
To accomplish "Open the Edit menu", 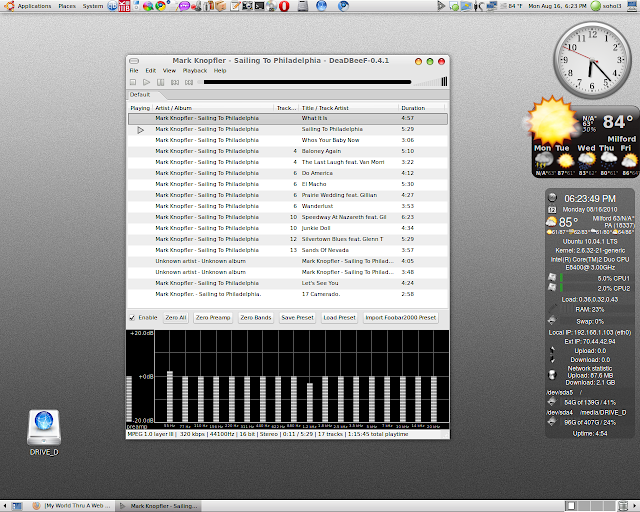I will (151, 71).
